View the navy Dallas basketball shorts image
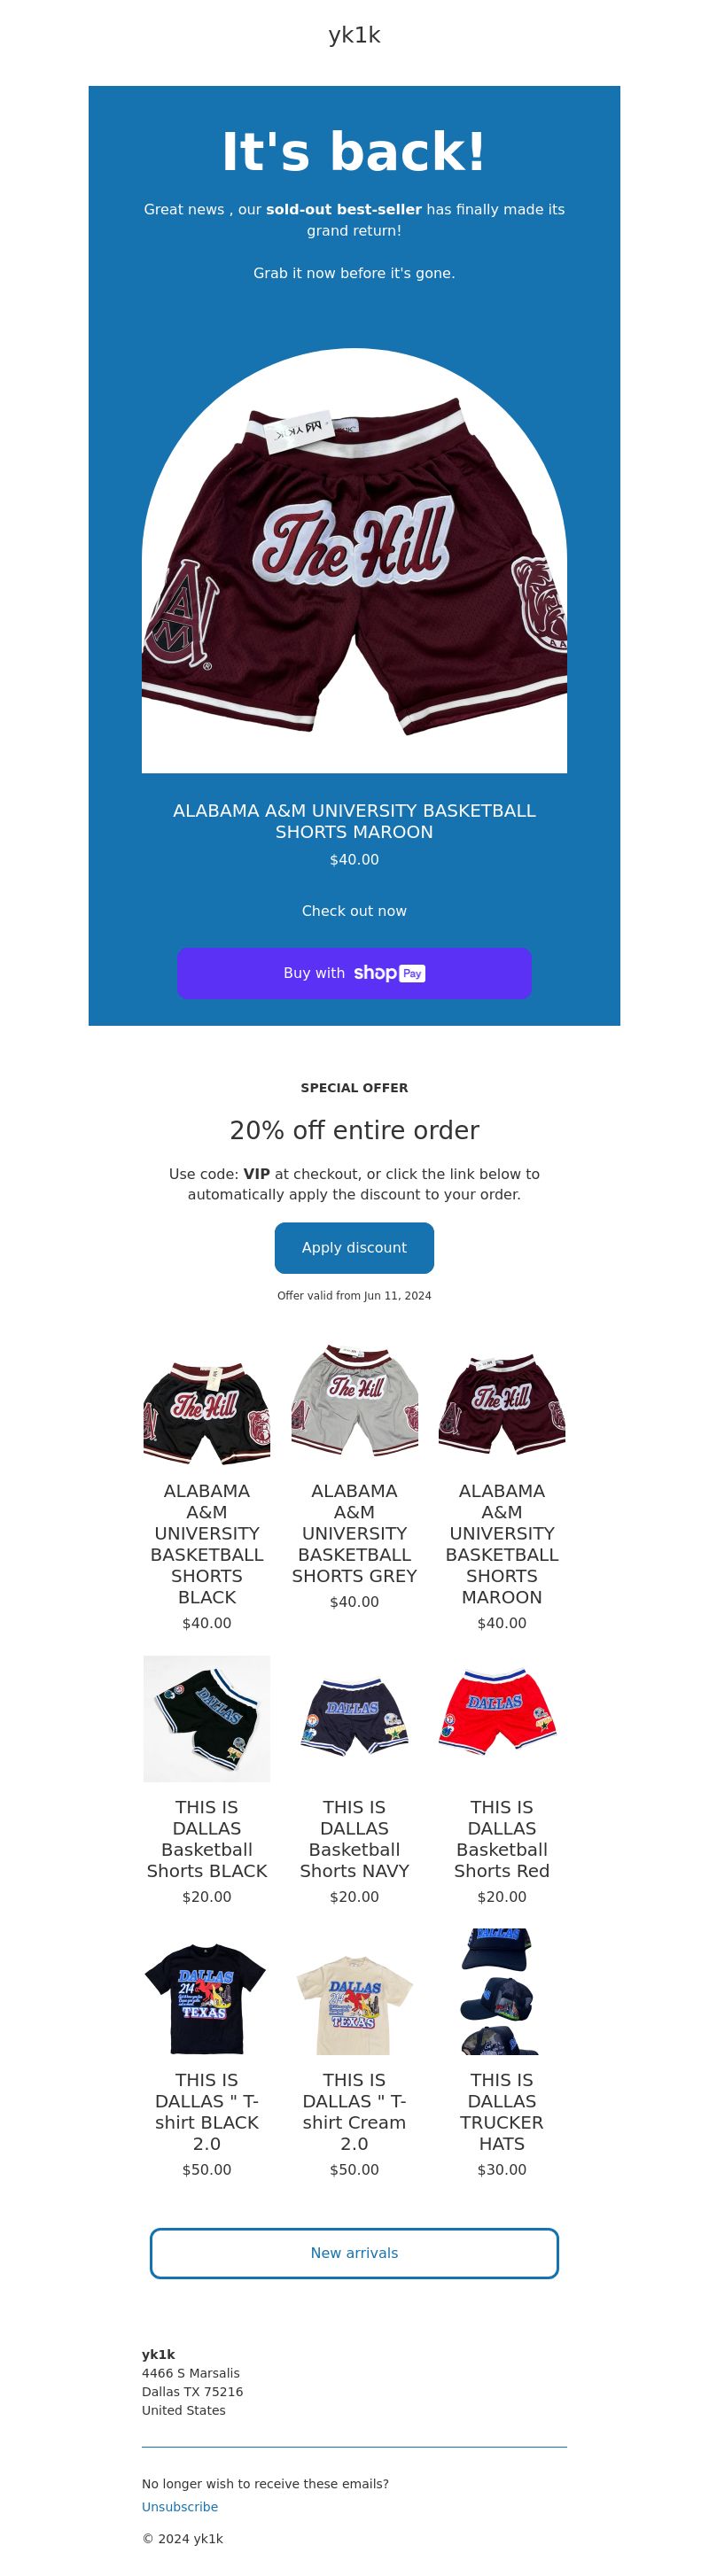 click(354, 1718)
